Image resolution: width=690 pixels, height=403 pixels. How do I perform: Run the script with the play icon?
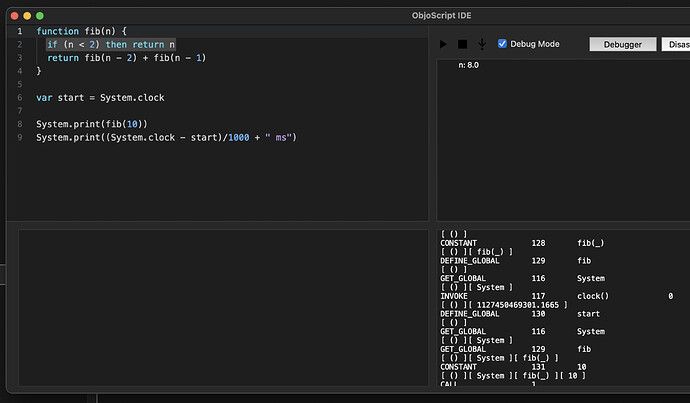pyautogui.click(x=443, y=44)
